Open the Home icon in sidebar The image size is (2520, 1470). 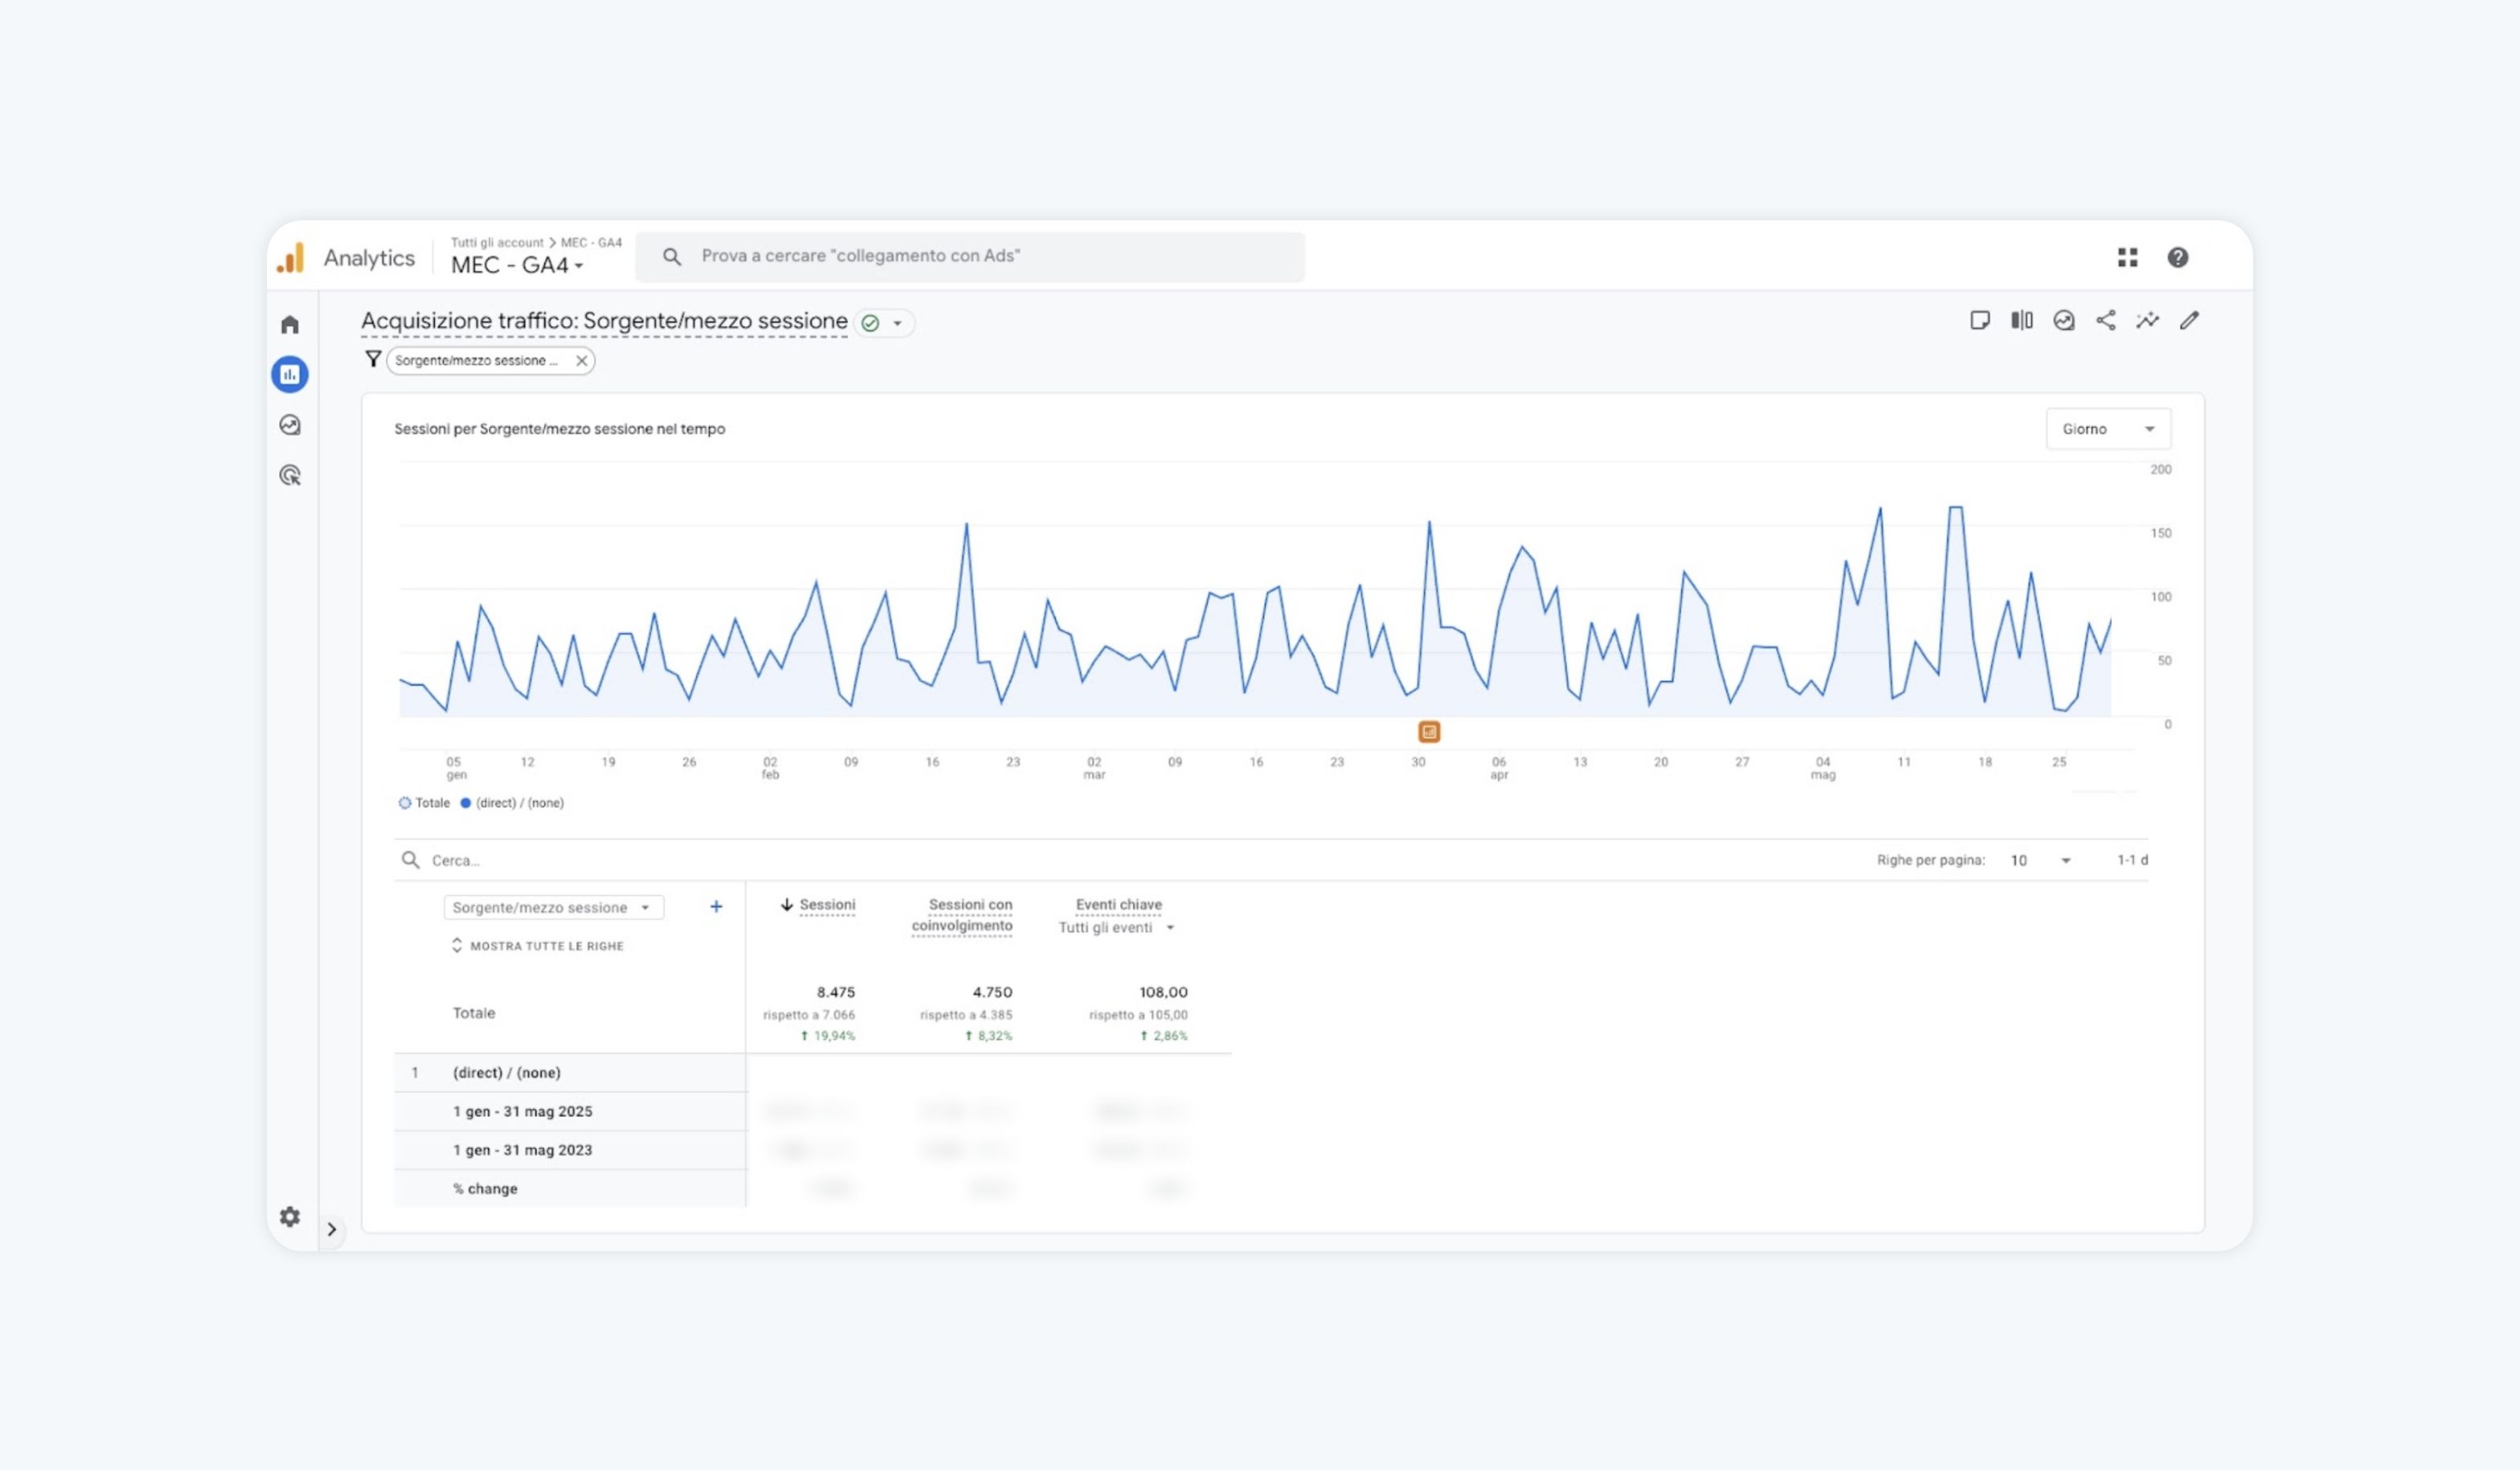coord(290,324)
